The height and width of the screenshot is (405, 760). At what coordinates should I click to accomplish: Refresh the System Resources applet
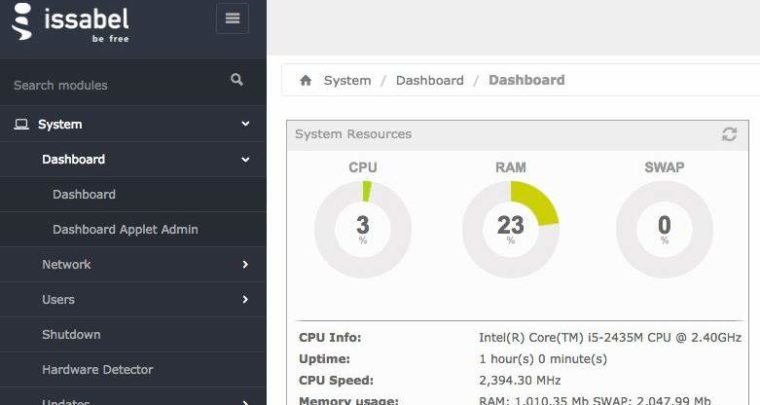(x=729, y=134)
